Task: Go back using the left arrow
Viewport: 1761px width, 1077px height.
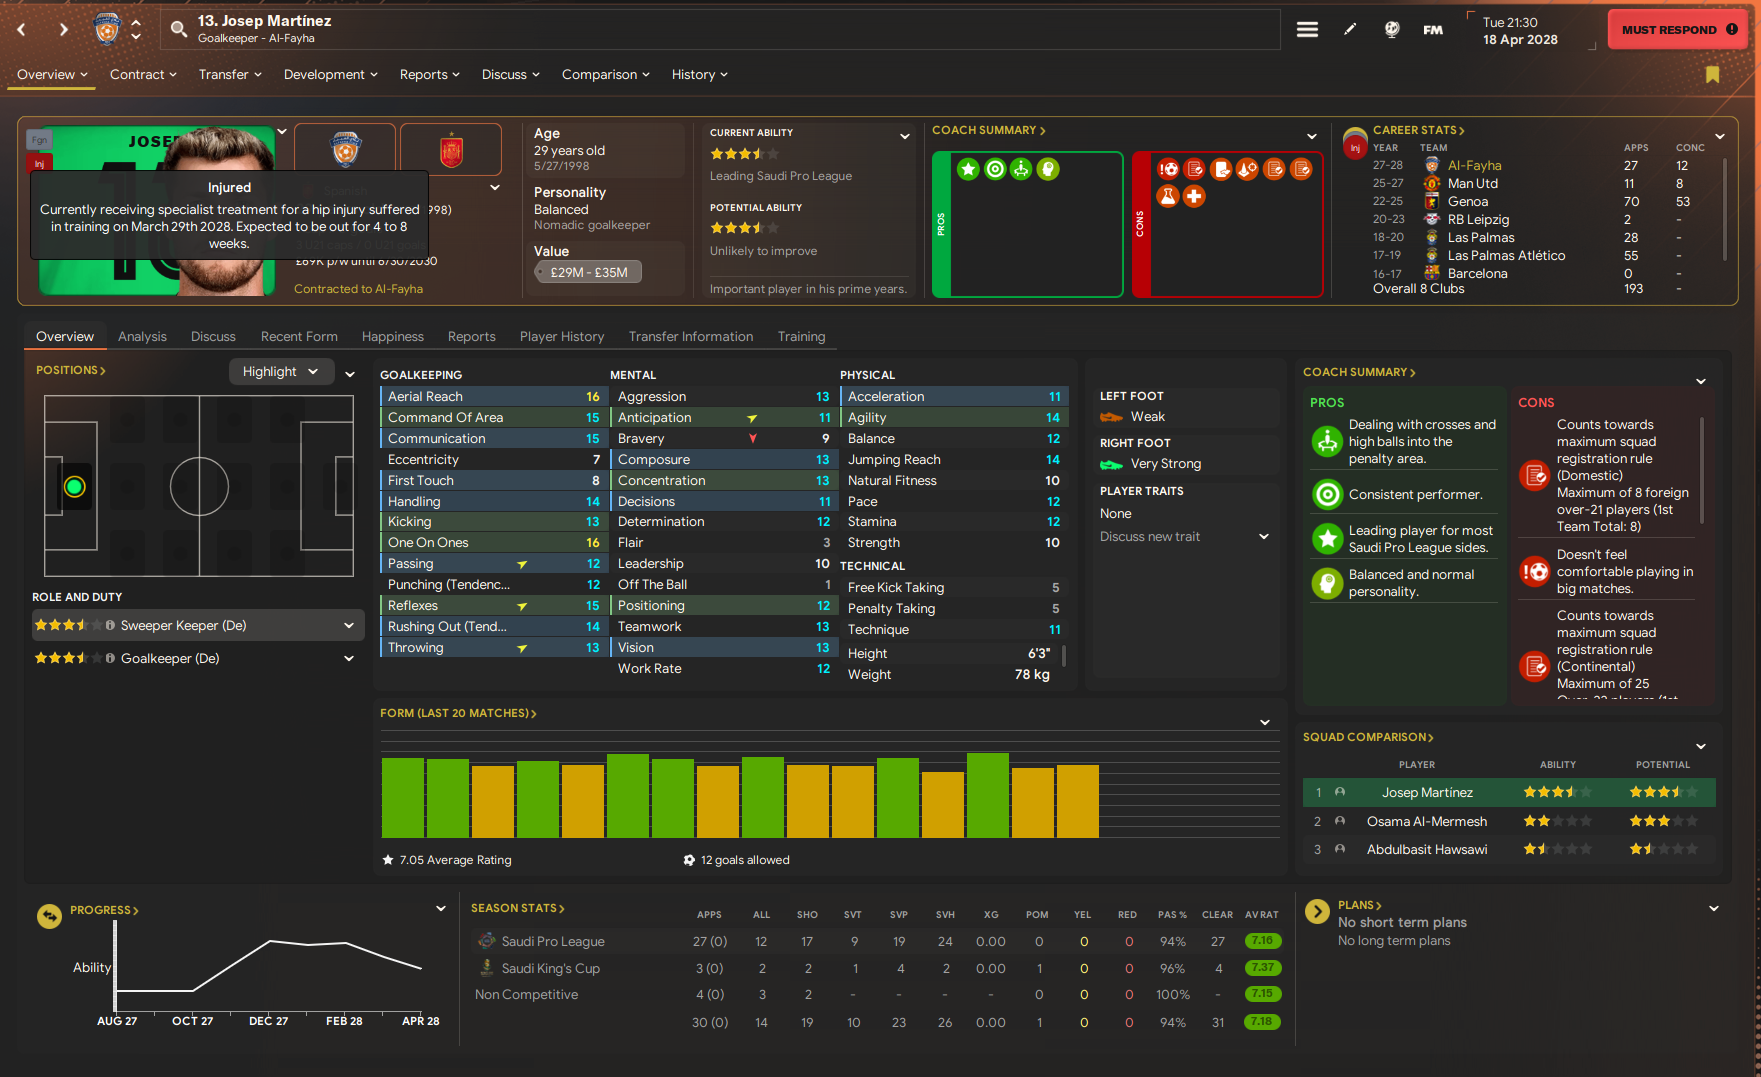Action: pyautogui.click(x=21, y=30)
